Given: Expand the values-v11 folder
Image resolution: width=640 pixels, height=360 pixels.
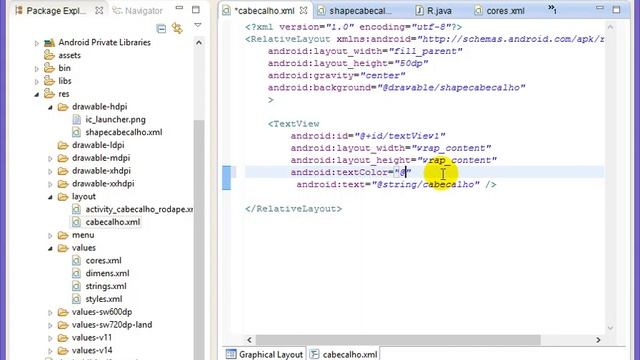Looking at the screenshot, I should pyautogui.click(x=50, y=338).
